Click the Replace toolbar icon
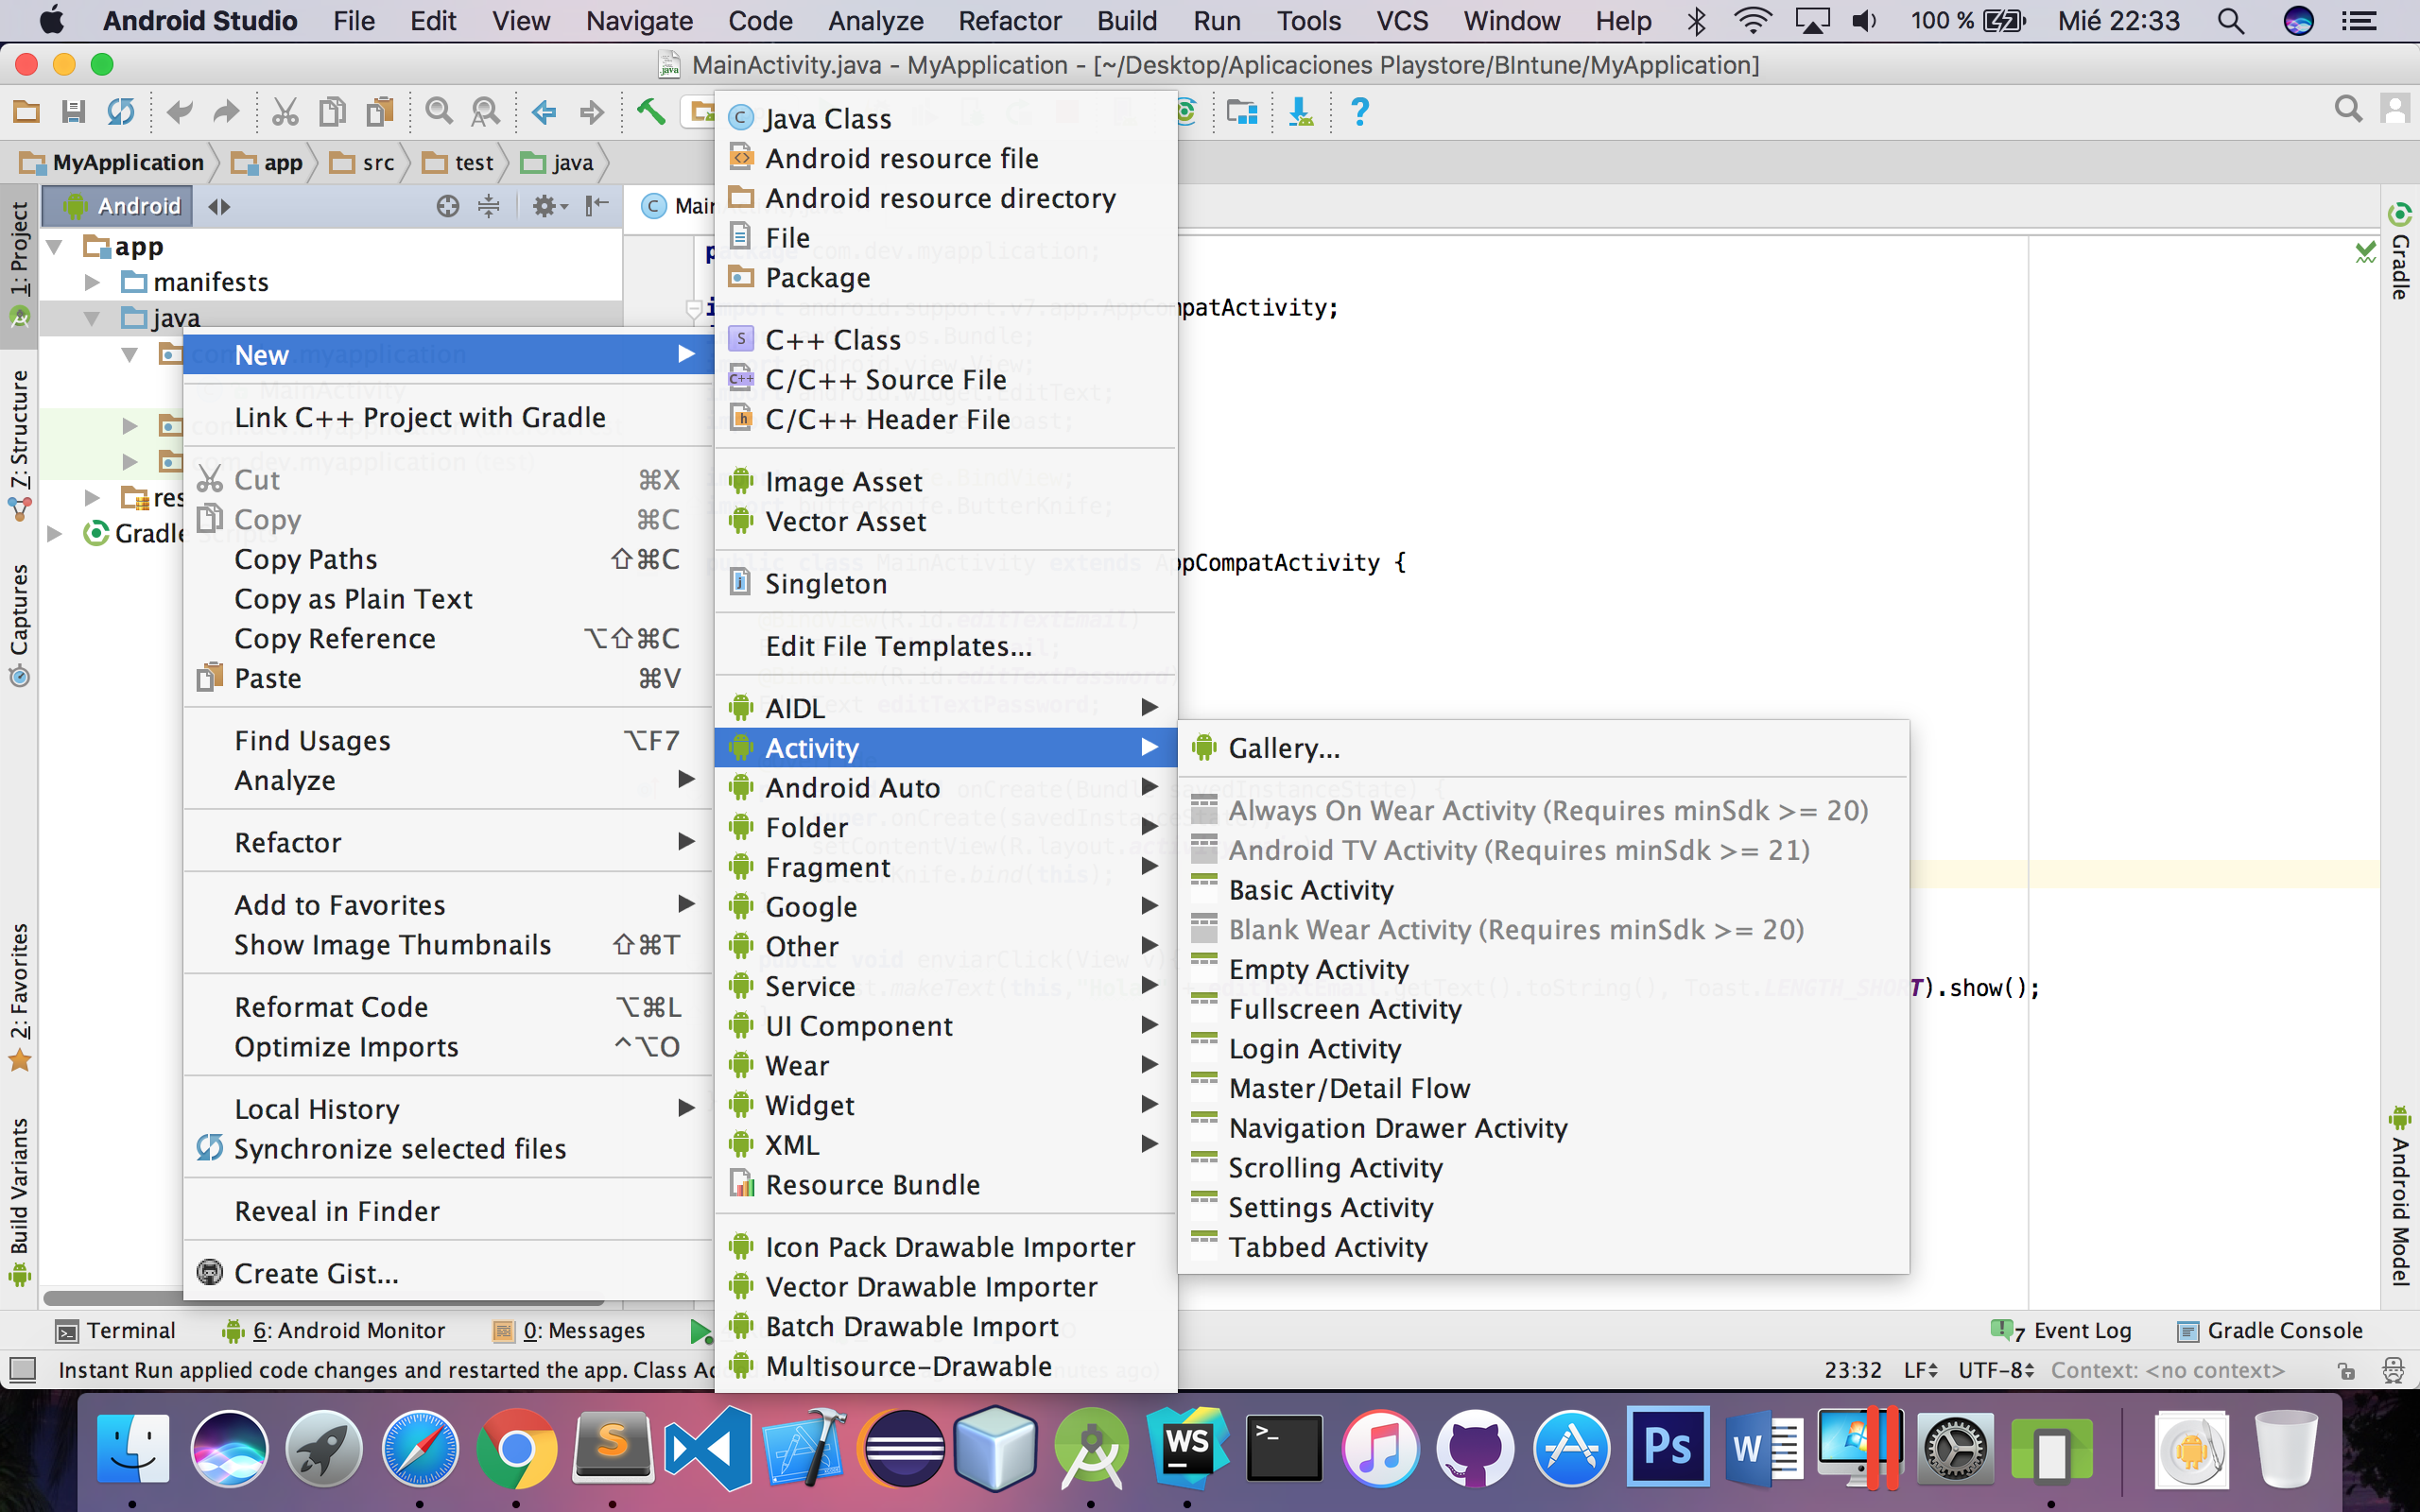The image size is (2420, 1512). point(486,111)
